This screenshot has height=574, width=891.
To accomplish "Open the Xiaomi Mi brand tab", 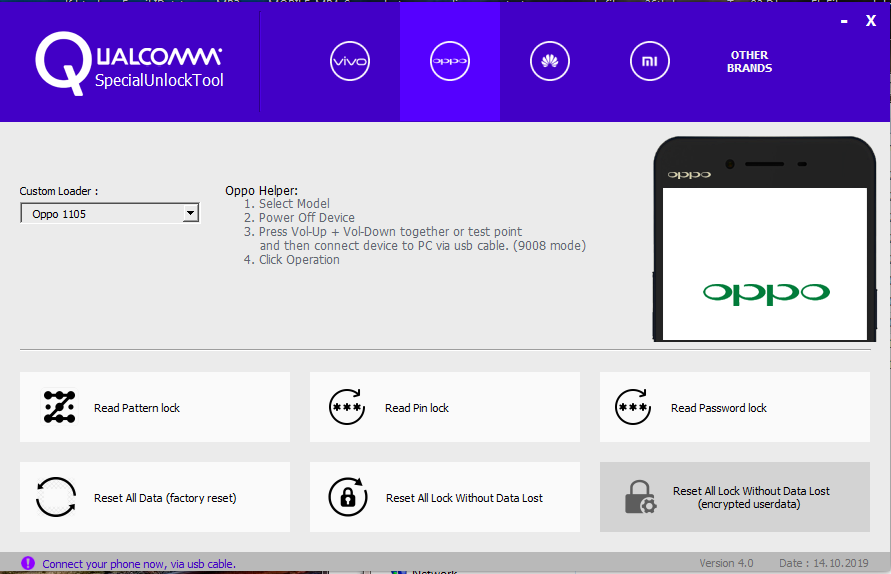I will pyautogui.click(x=649, y=61).
